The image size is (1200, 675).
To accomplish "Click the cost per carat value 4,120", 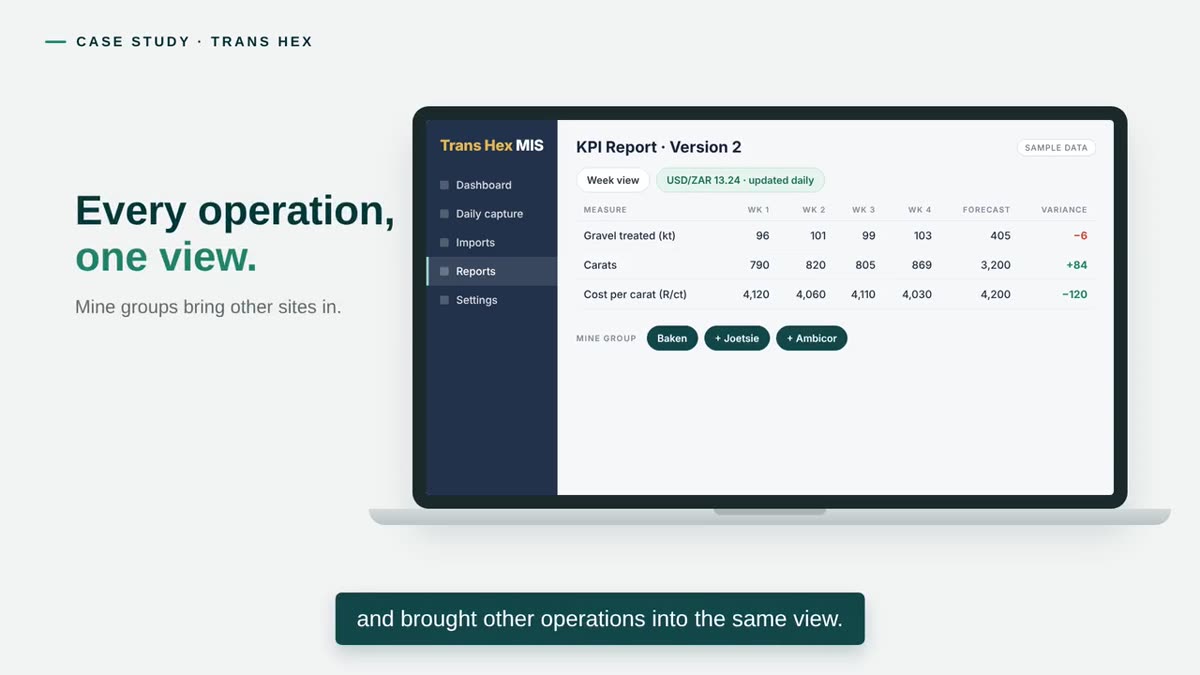I will 756,294.
